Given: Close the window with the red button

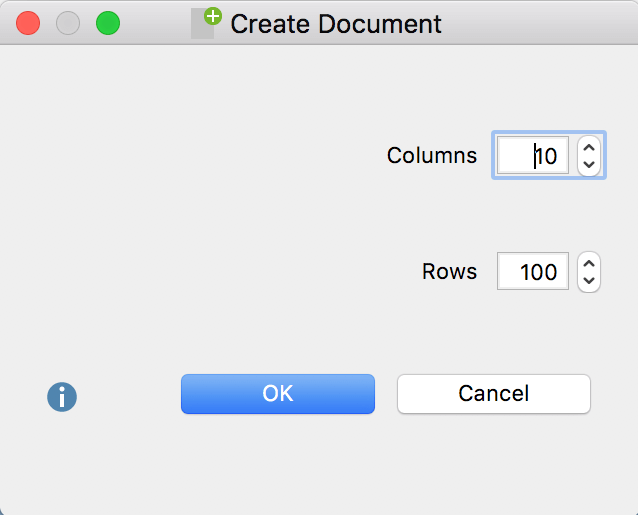Looking at the screenshot, I should (28, 23).
